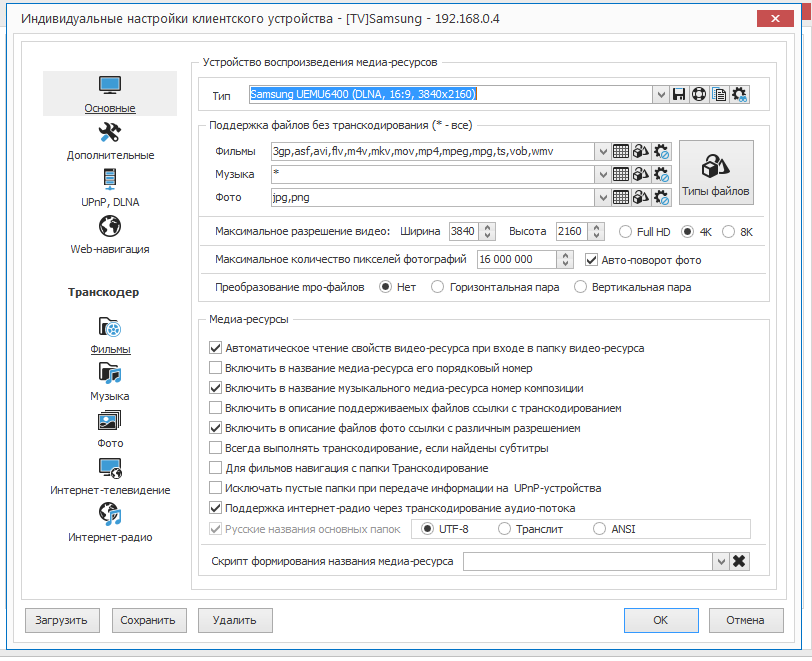Switch to the Дополнительные settings section

110,141
